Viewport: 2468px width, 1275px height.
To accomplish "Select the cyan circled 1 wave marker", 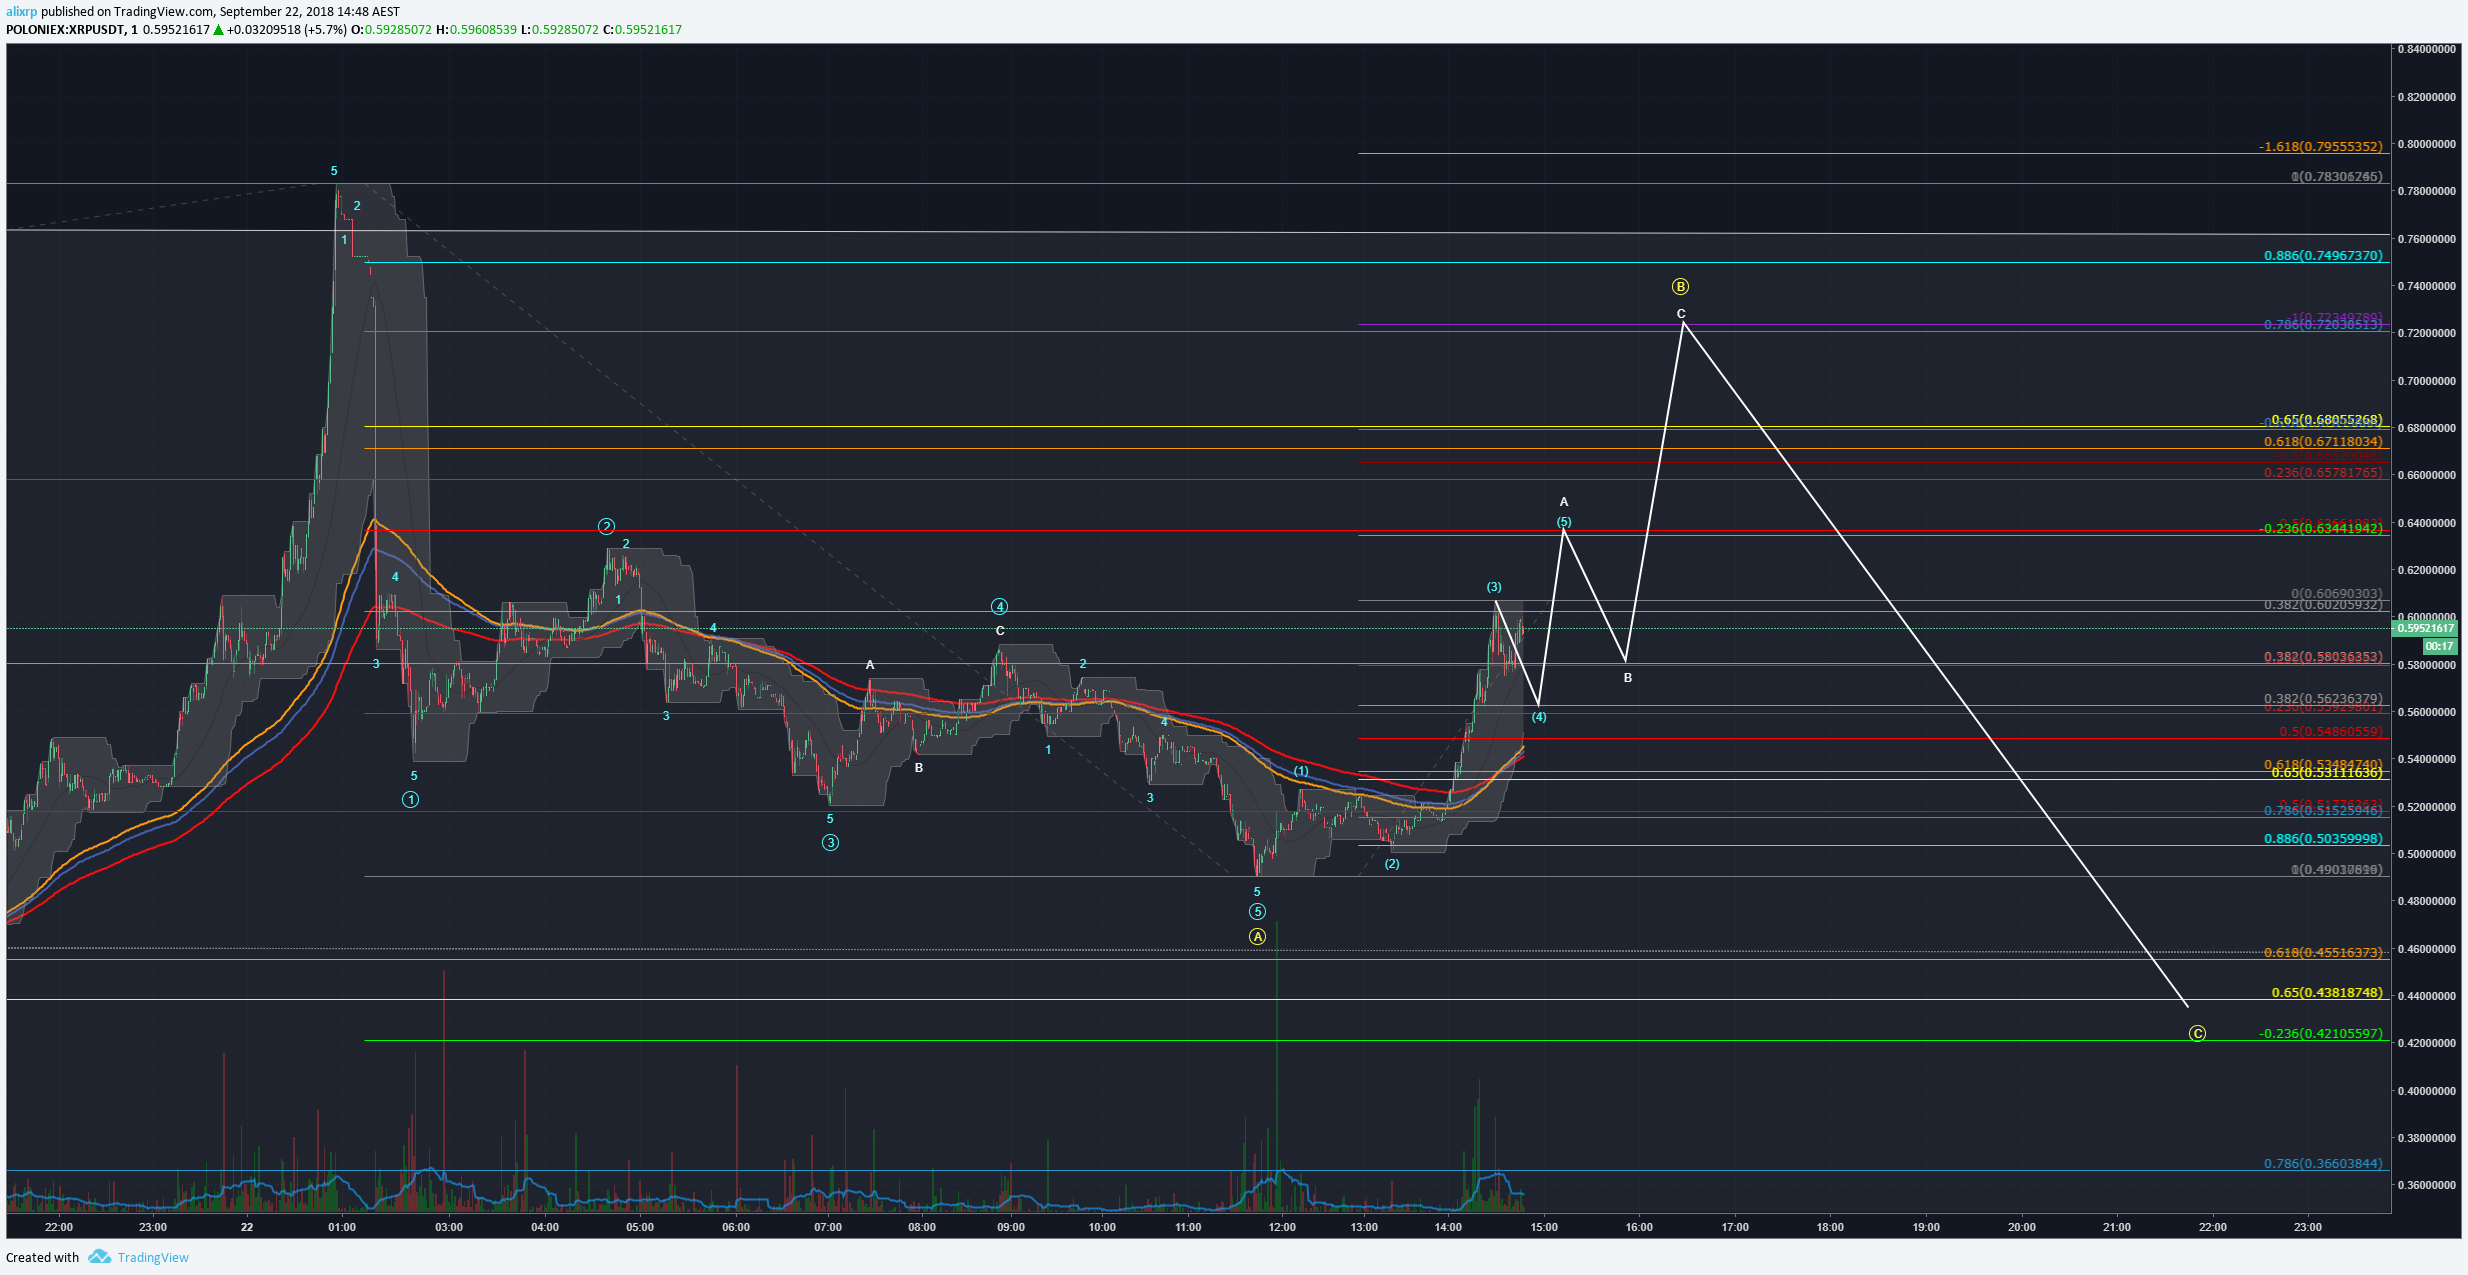I will pyautogui.click(x=410, y=800).
